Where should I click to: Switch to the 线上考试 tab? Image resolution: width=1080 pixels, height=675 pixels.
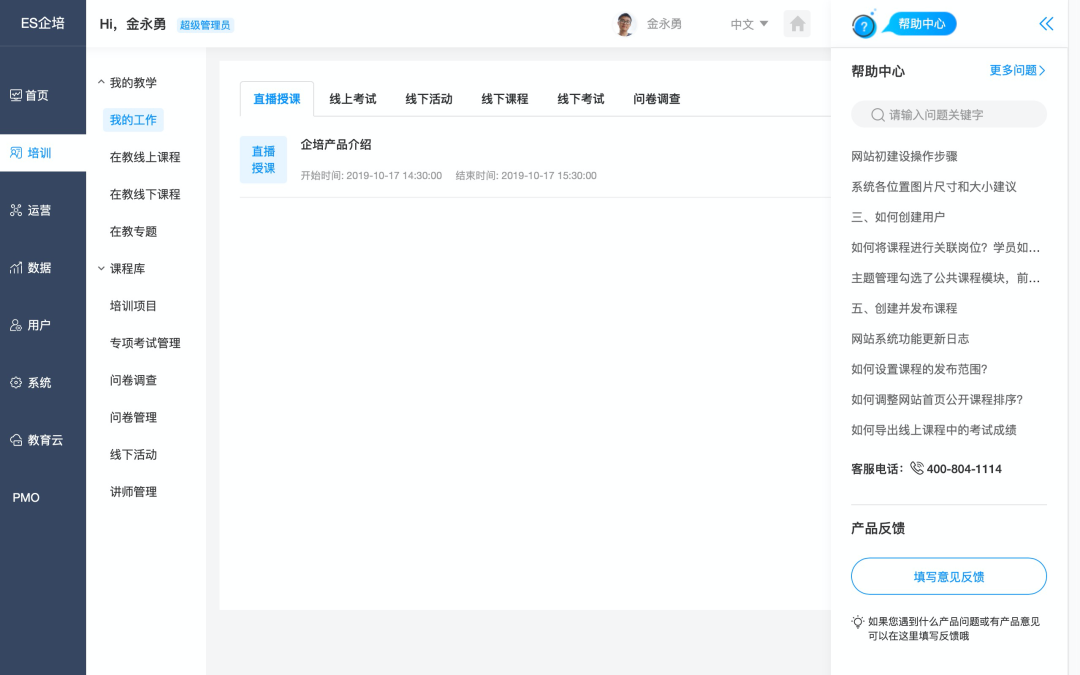[358, 99]
